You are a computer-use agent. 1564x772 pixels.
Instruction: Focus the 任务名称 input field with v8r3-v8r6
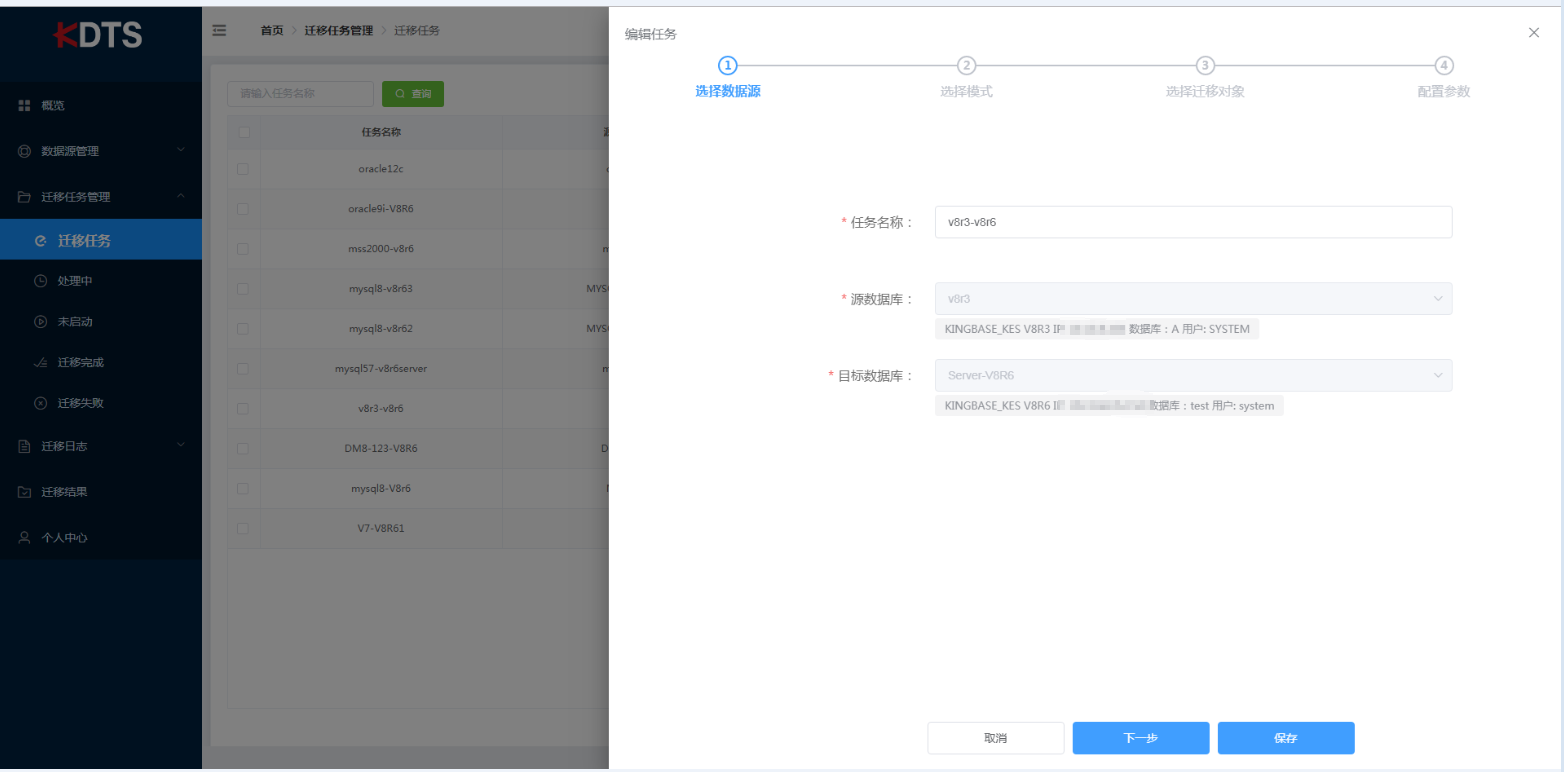[1193, 222]
